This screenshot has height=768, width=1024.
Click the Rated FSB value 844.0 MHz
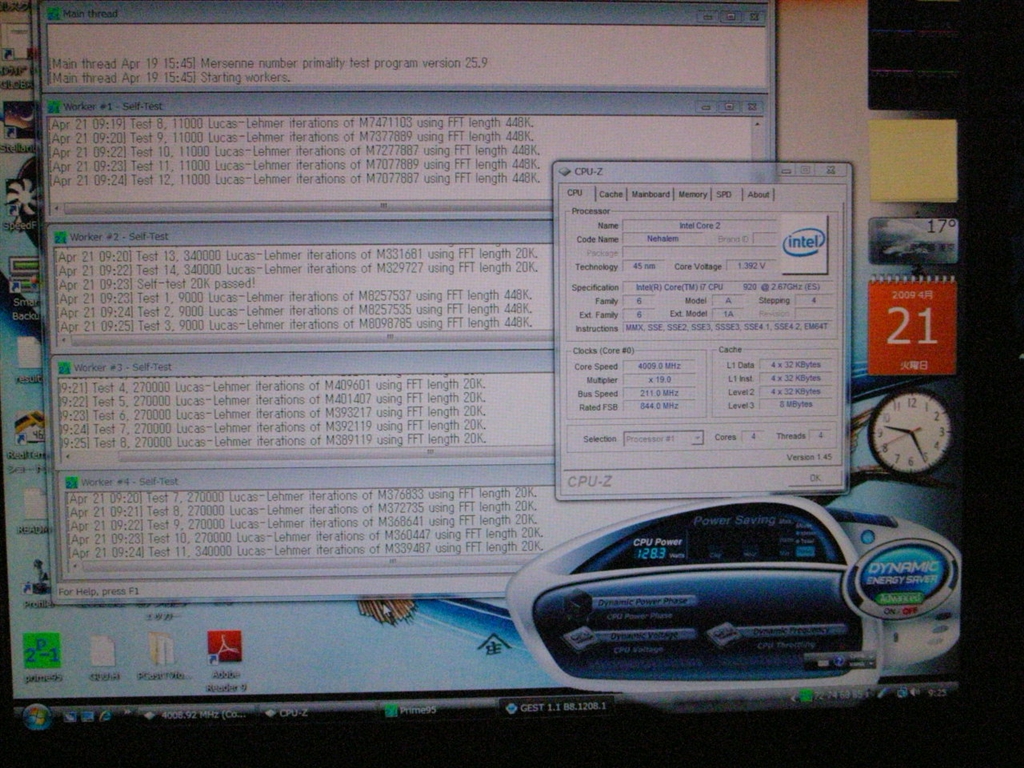[x=659, y=407]
